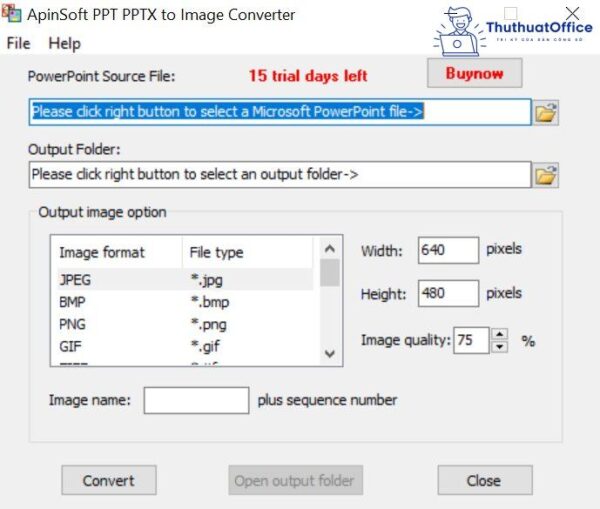Click the ApinSoft app icon in title bar
The height and width of the screenshot is (509, 600).
[x=11, y=13]
